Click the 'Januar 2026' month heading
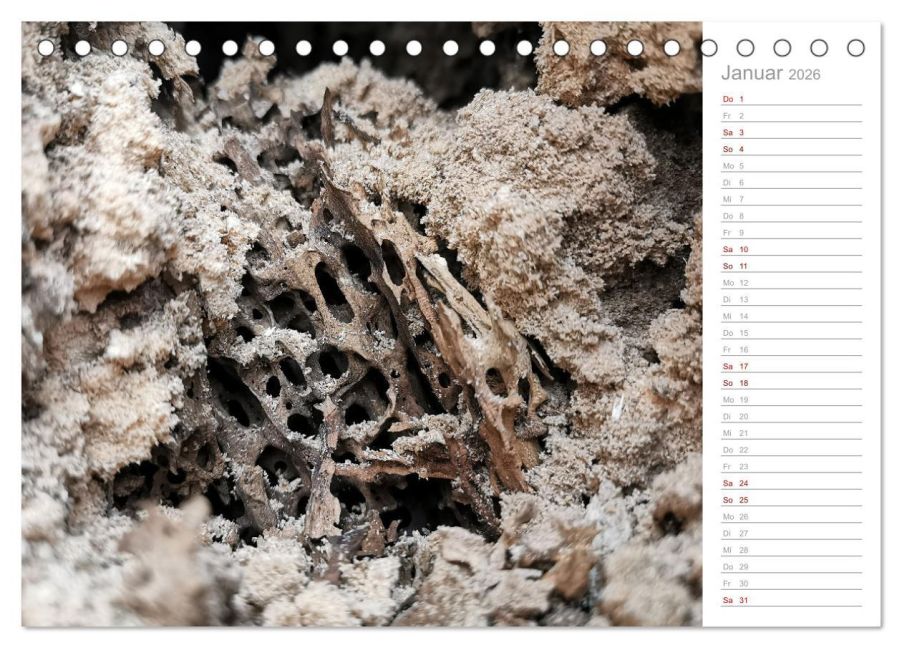902x648 pixels. pos(770,73)
